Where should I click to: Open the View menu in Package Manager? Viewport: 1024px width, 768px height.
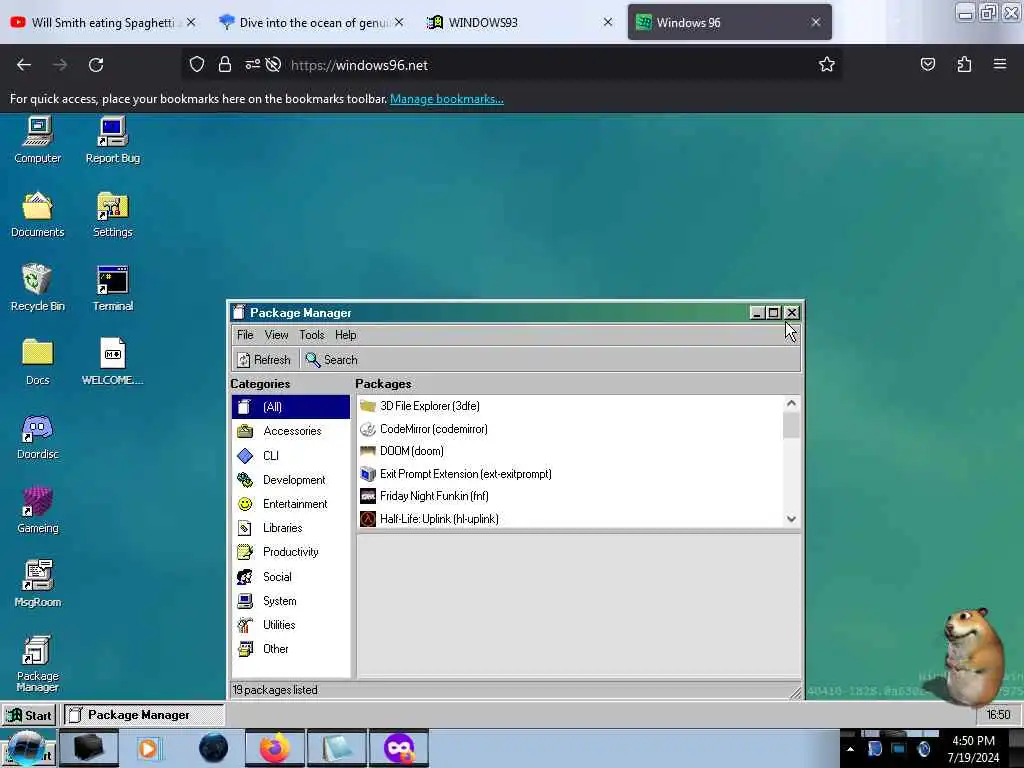(x=276, y=335)
